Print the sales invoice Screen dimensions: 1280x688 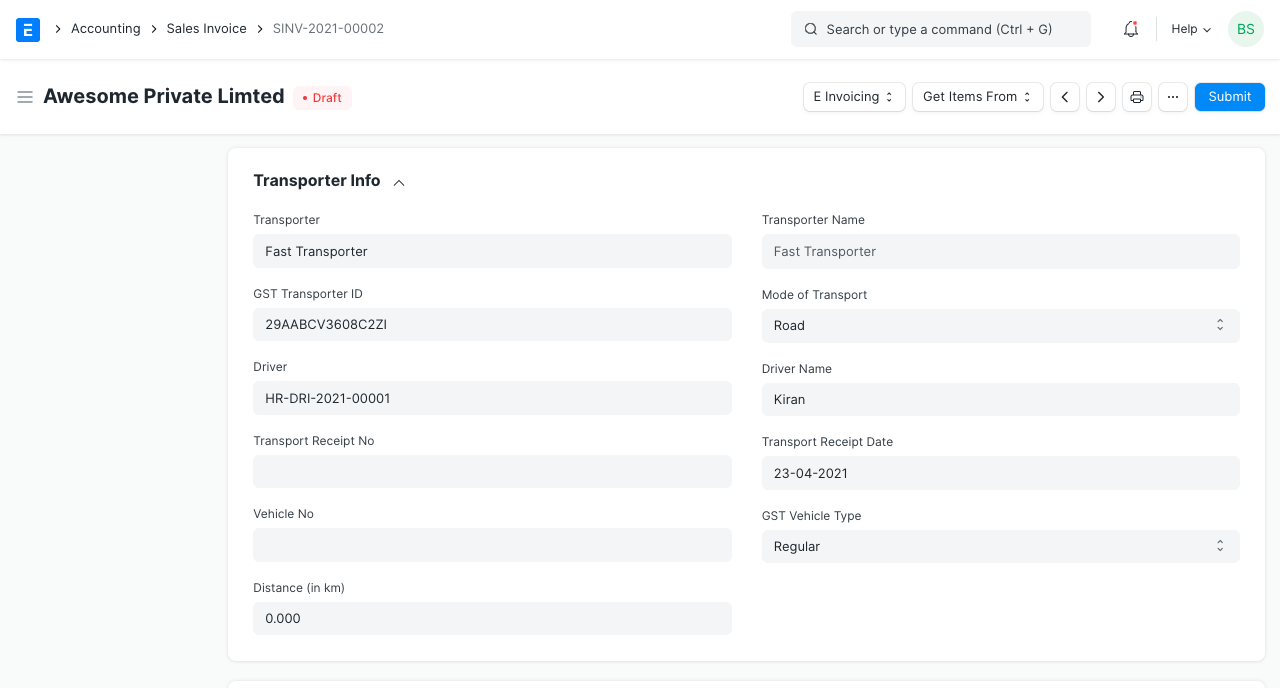coord(1136,96)
